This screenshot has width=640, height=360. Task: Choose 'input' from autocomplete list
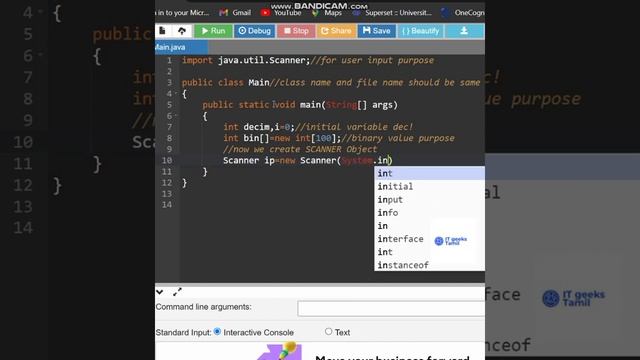tap(429, 200)
